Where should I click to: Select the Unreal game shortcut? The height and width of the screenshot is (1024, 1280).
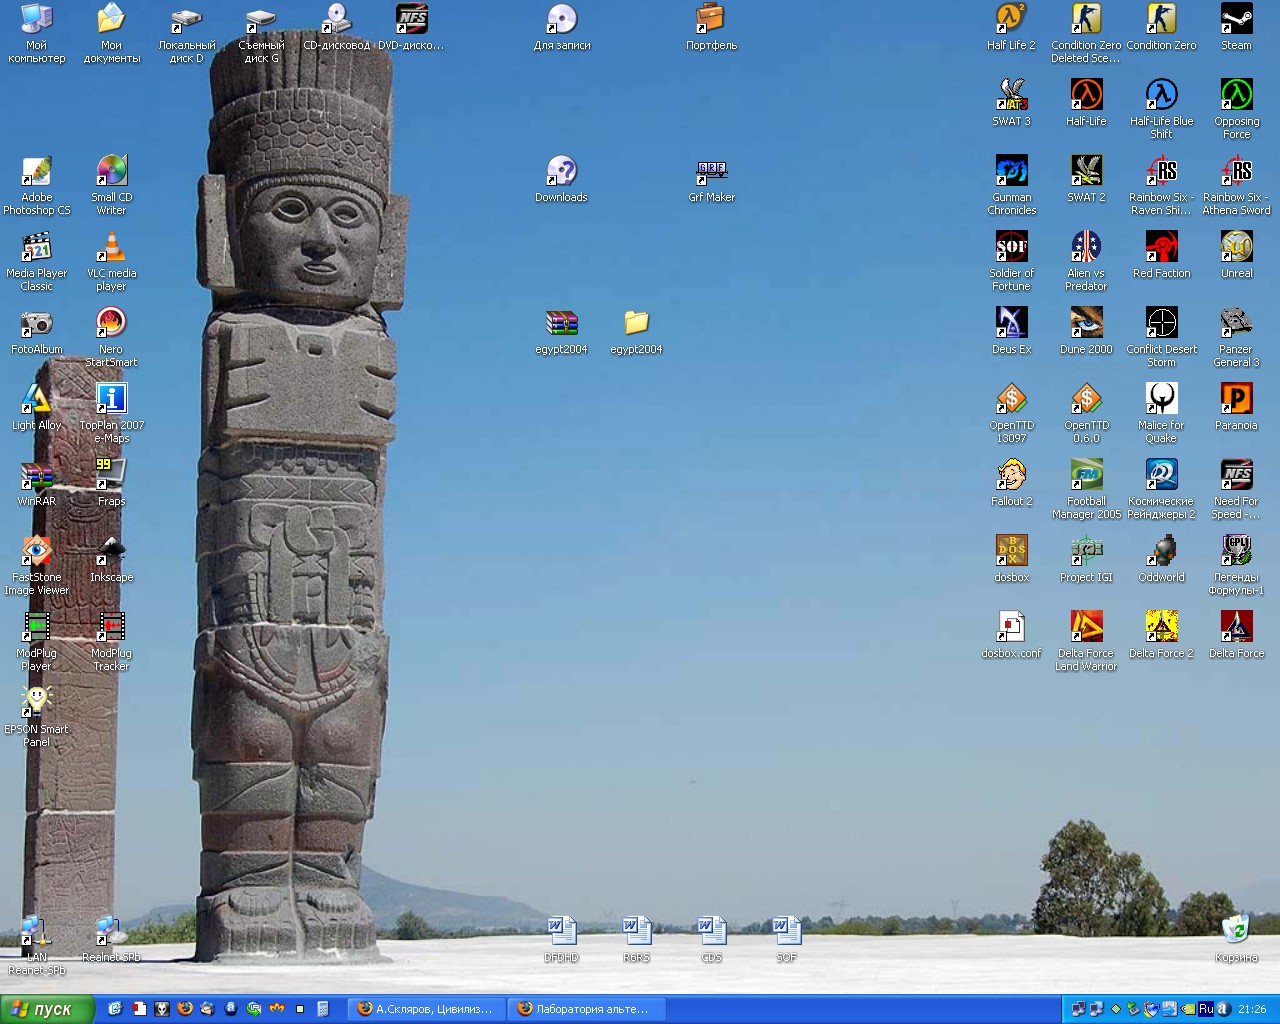(1236, 248)
